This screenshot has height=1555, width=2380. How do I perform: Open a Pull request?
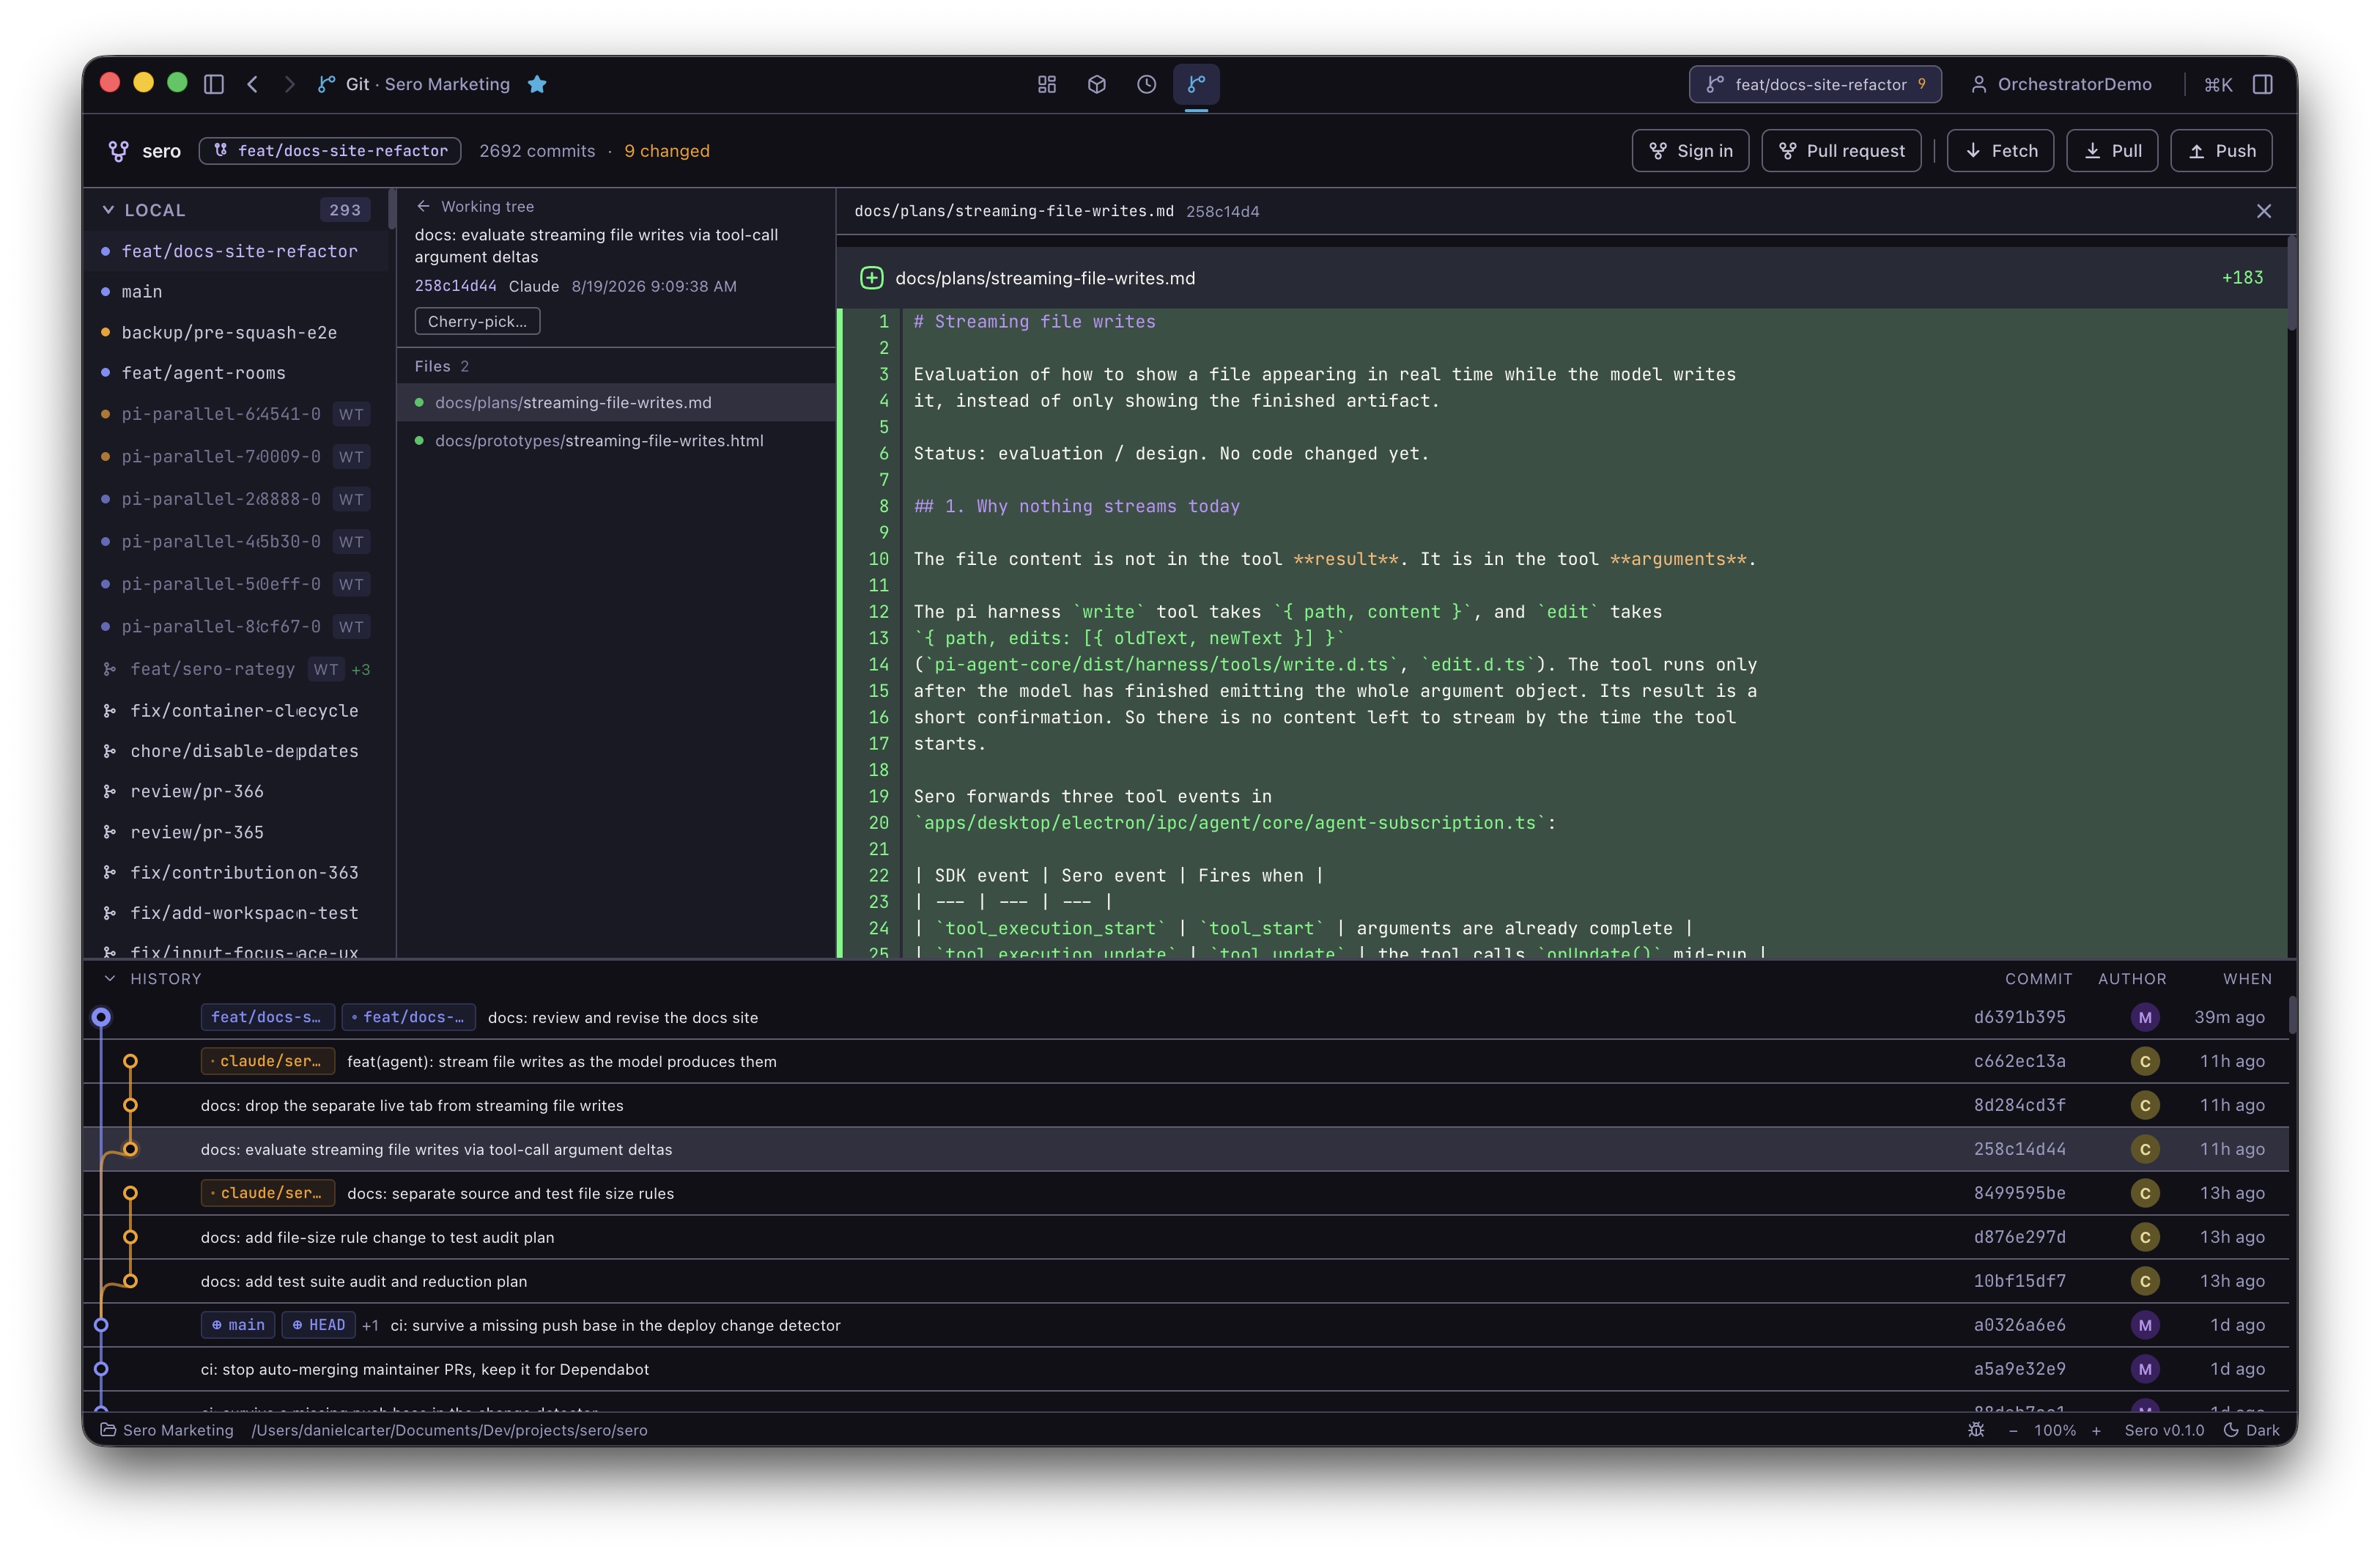pyautogui.click(x=1841, y=151)
